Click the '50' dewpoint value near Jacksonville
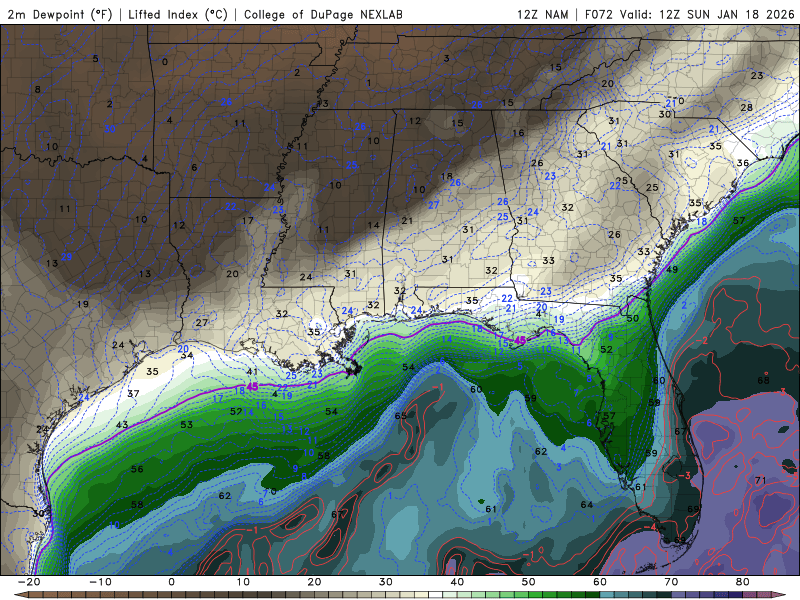The height and width of the screenshot is (600, 800). tap(633, 318)
